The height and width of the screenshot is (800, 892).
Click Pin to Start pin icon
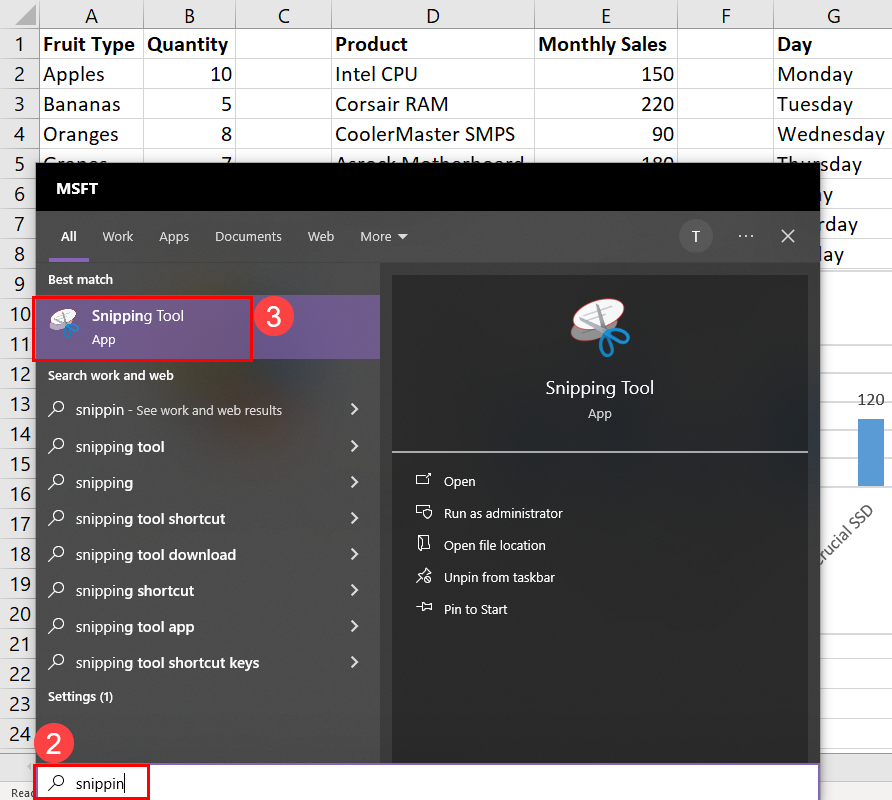pyautogui.click(x=424, y=607)
